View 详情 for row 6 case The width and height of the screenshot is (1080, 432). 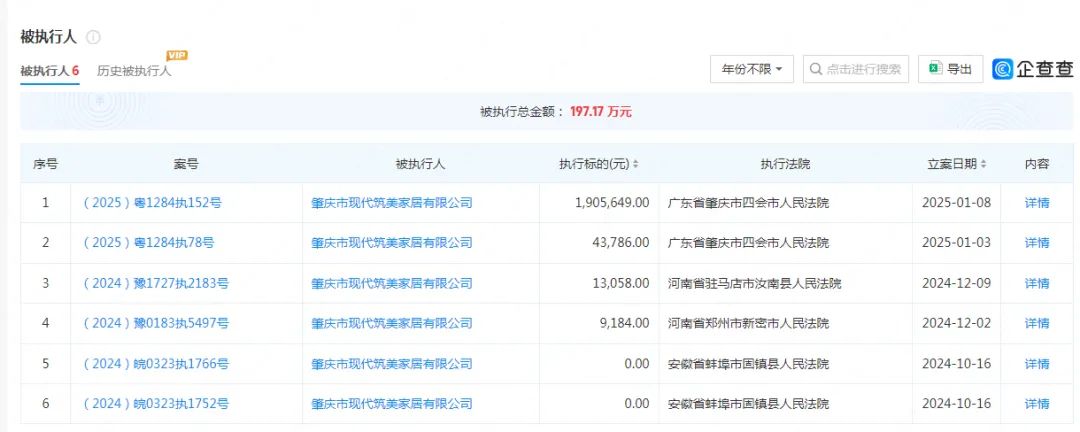coord(1037,404)
